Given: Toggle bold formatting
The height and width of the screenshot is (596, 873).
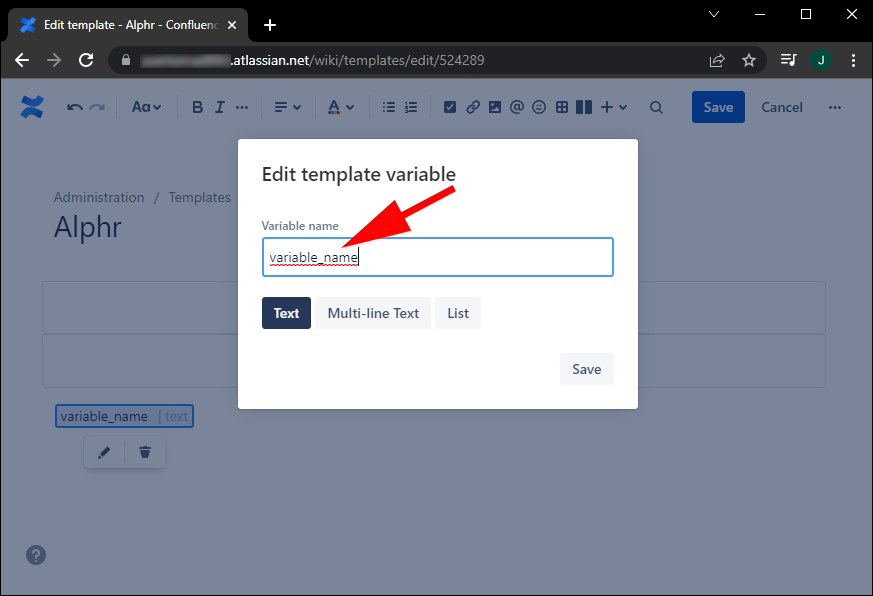Looking at the screenshot, I should tap(197, 107).
